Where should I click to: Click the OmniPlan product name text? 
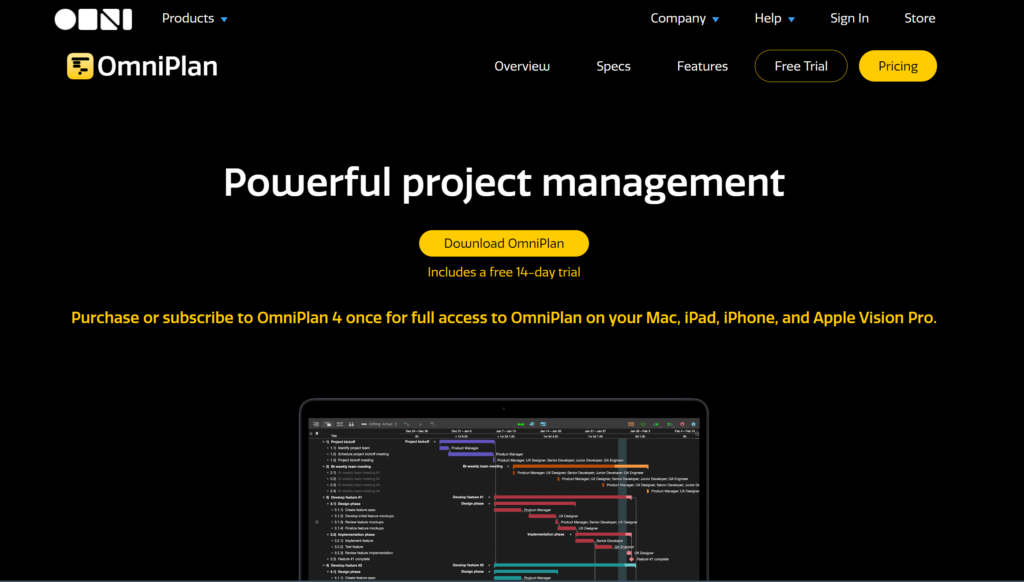click(x=157, y=66)
